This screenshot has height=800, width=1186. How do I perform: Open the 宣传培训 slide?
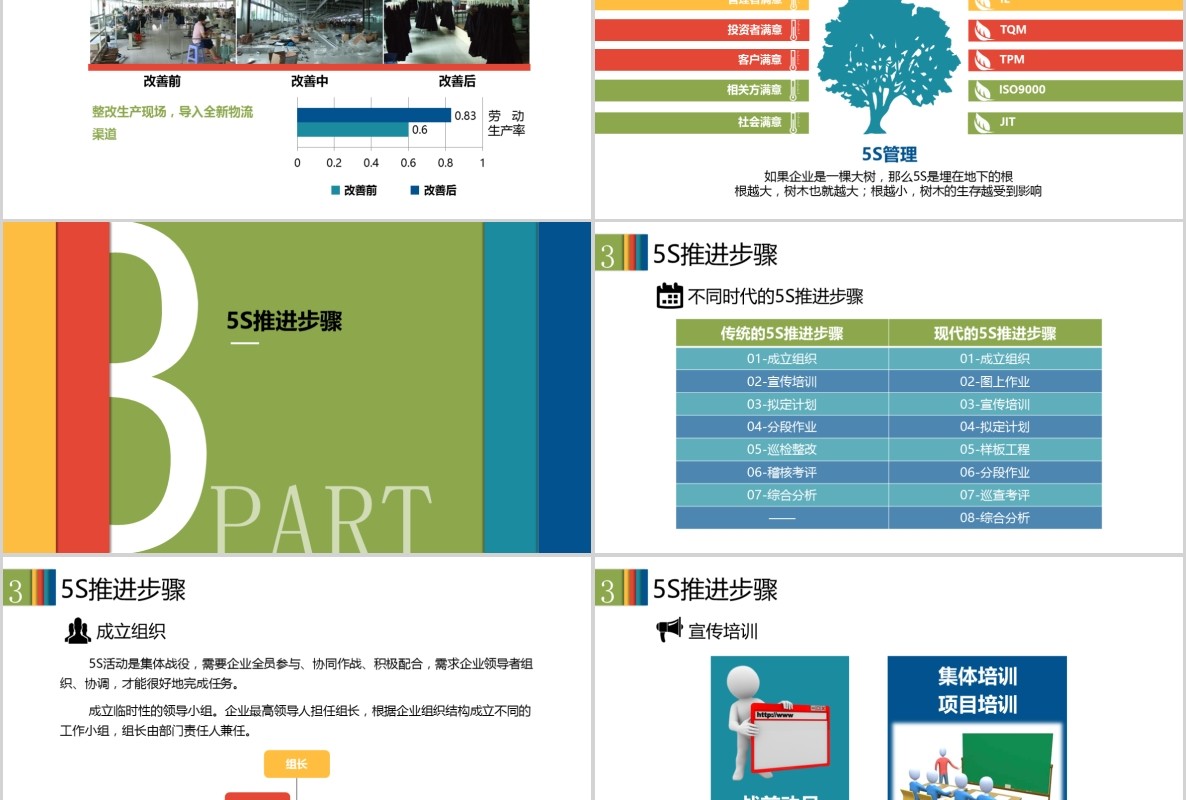coord(889,678)
